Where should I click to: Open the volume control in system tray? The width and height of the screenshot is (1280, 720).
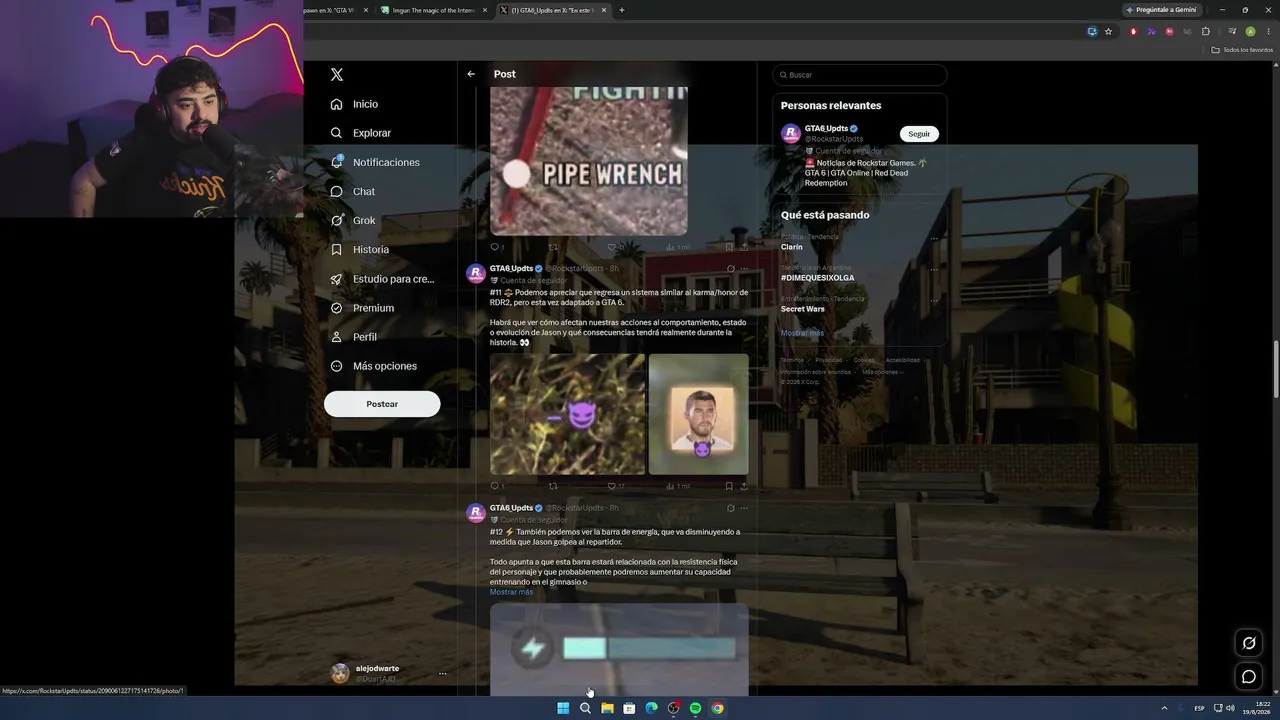(1230, 708)
